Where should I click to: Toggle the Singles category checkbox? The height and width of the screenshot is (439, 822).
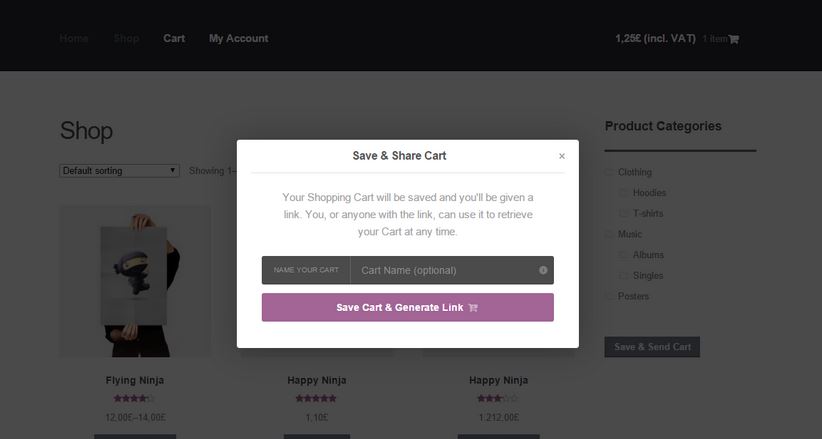click(x=623, y=275)
